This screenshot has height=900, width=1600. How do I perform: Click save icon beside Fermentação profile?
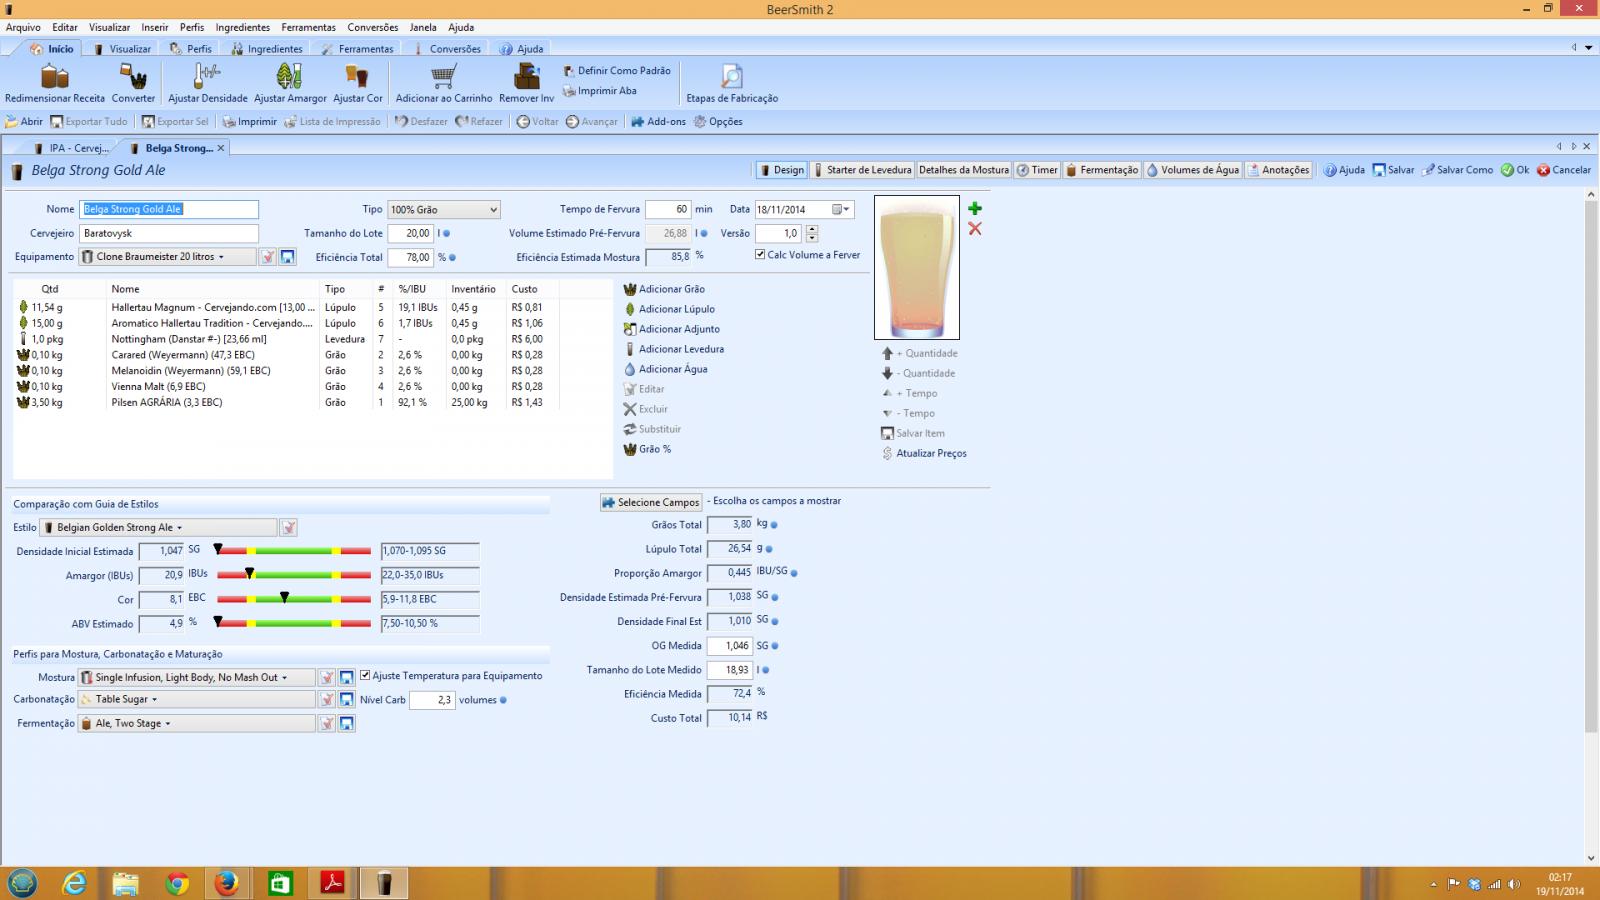click(347, 723)
